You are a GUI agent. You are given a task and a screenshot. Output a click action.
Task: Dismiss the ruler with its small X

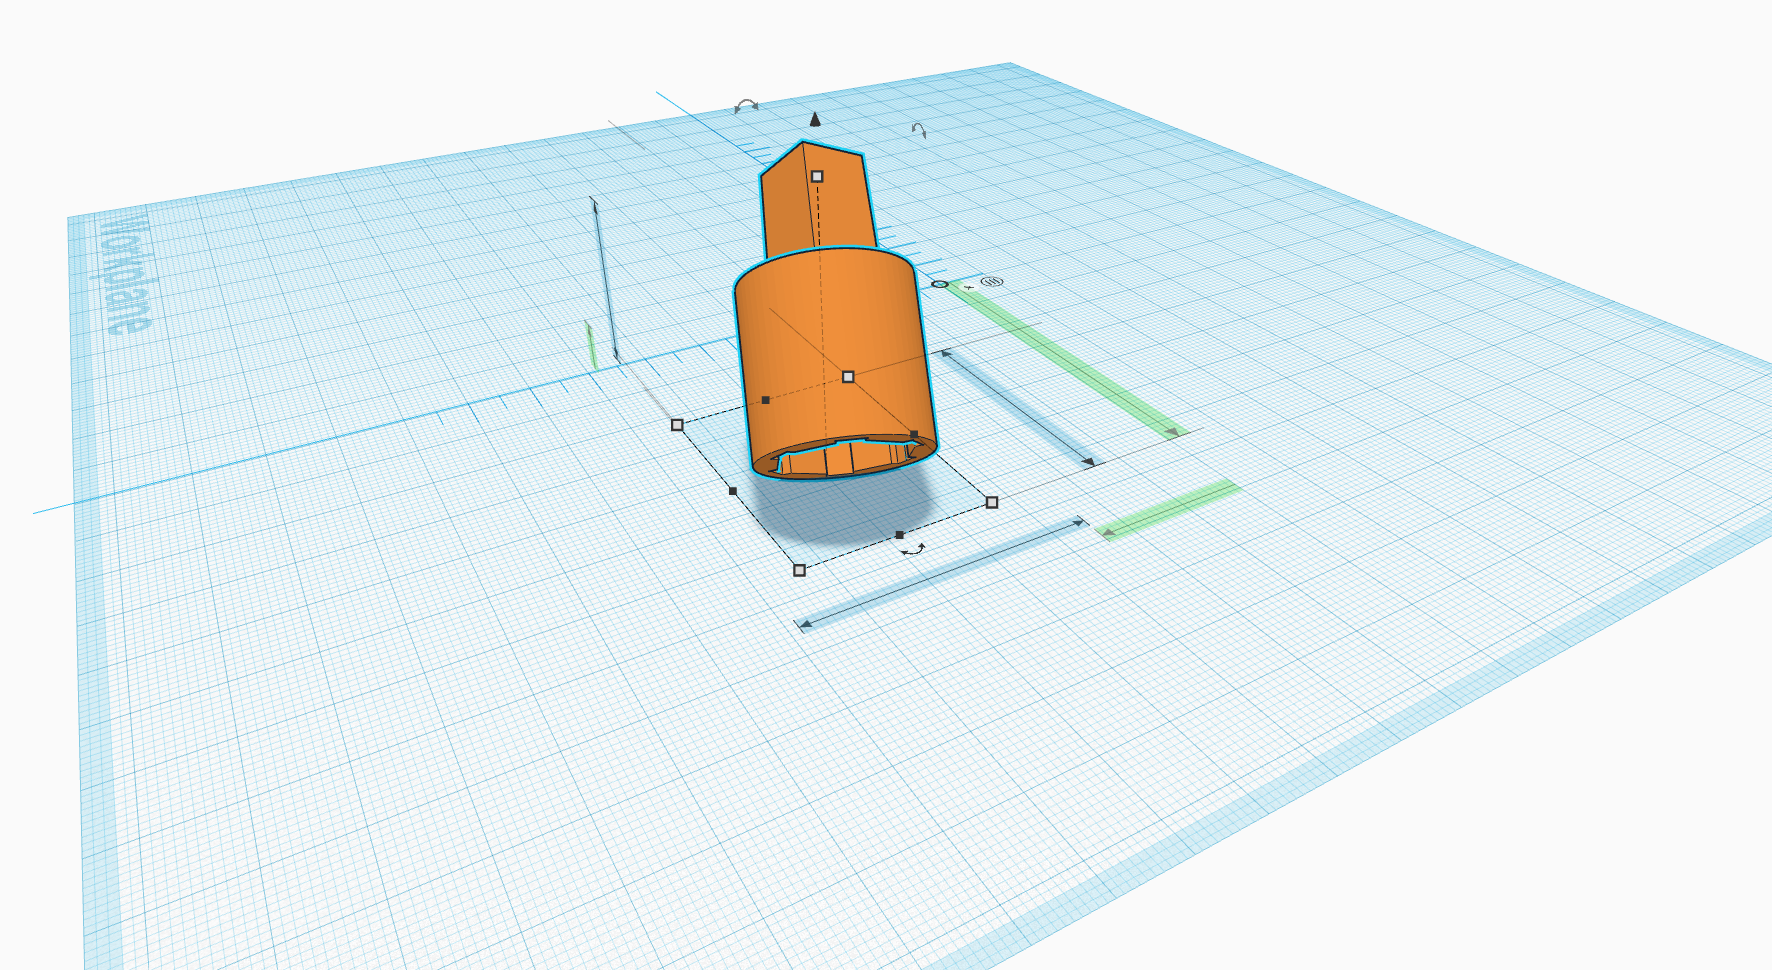(x=969, y=287)
